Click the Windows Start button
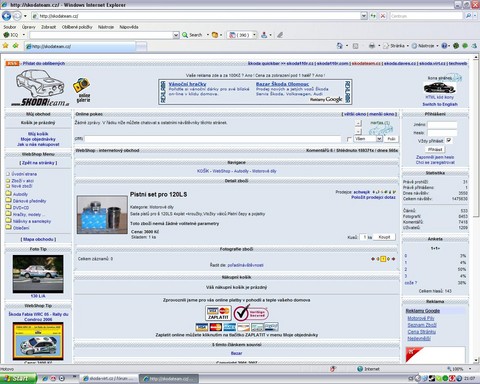This screenshot has width=480, height=384. pos(18,379)
